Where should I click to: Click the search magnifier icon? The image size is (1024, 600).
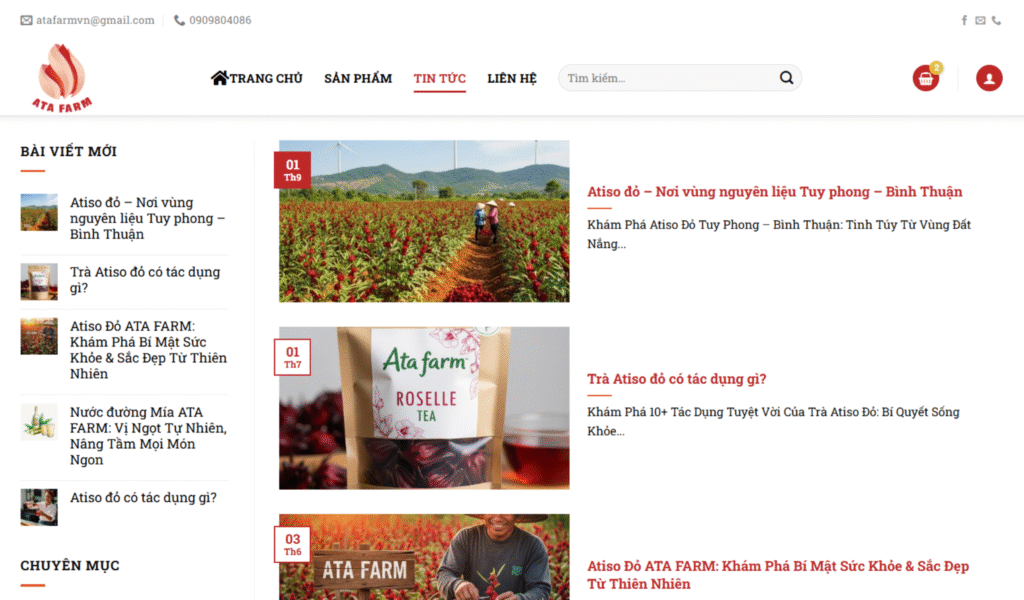tap(786, 78)
